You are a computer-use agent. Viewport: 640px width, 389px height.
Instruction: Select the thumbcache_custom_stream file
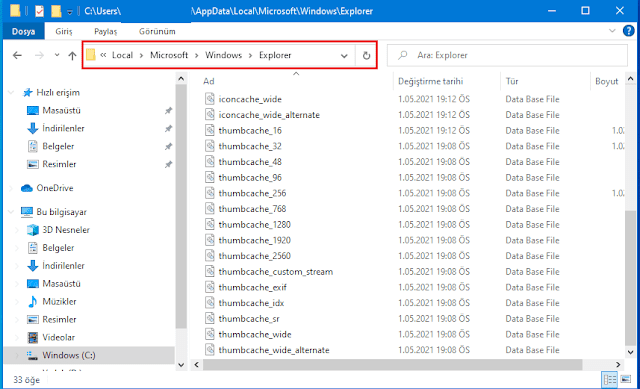tap(276, 272)
